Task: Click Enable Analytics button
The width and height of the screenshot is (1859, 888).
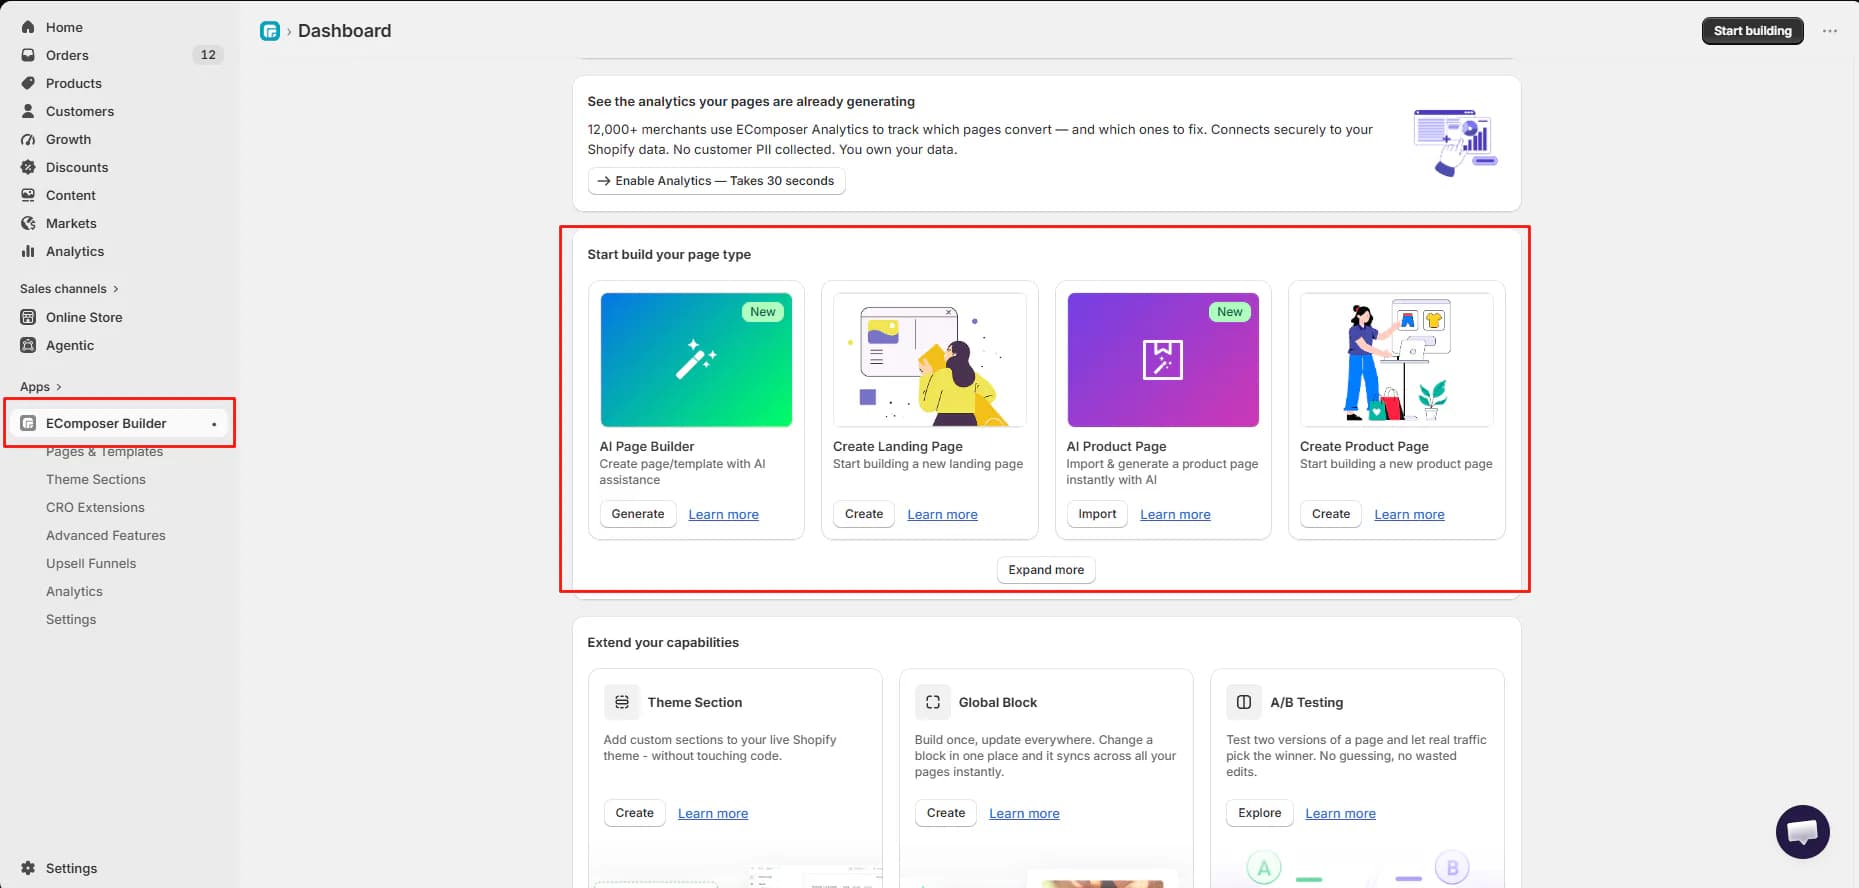Action: point(716,181)
